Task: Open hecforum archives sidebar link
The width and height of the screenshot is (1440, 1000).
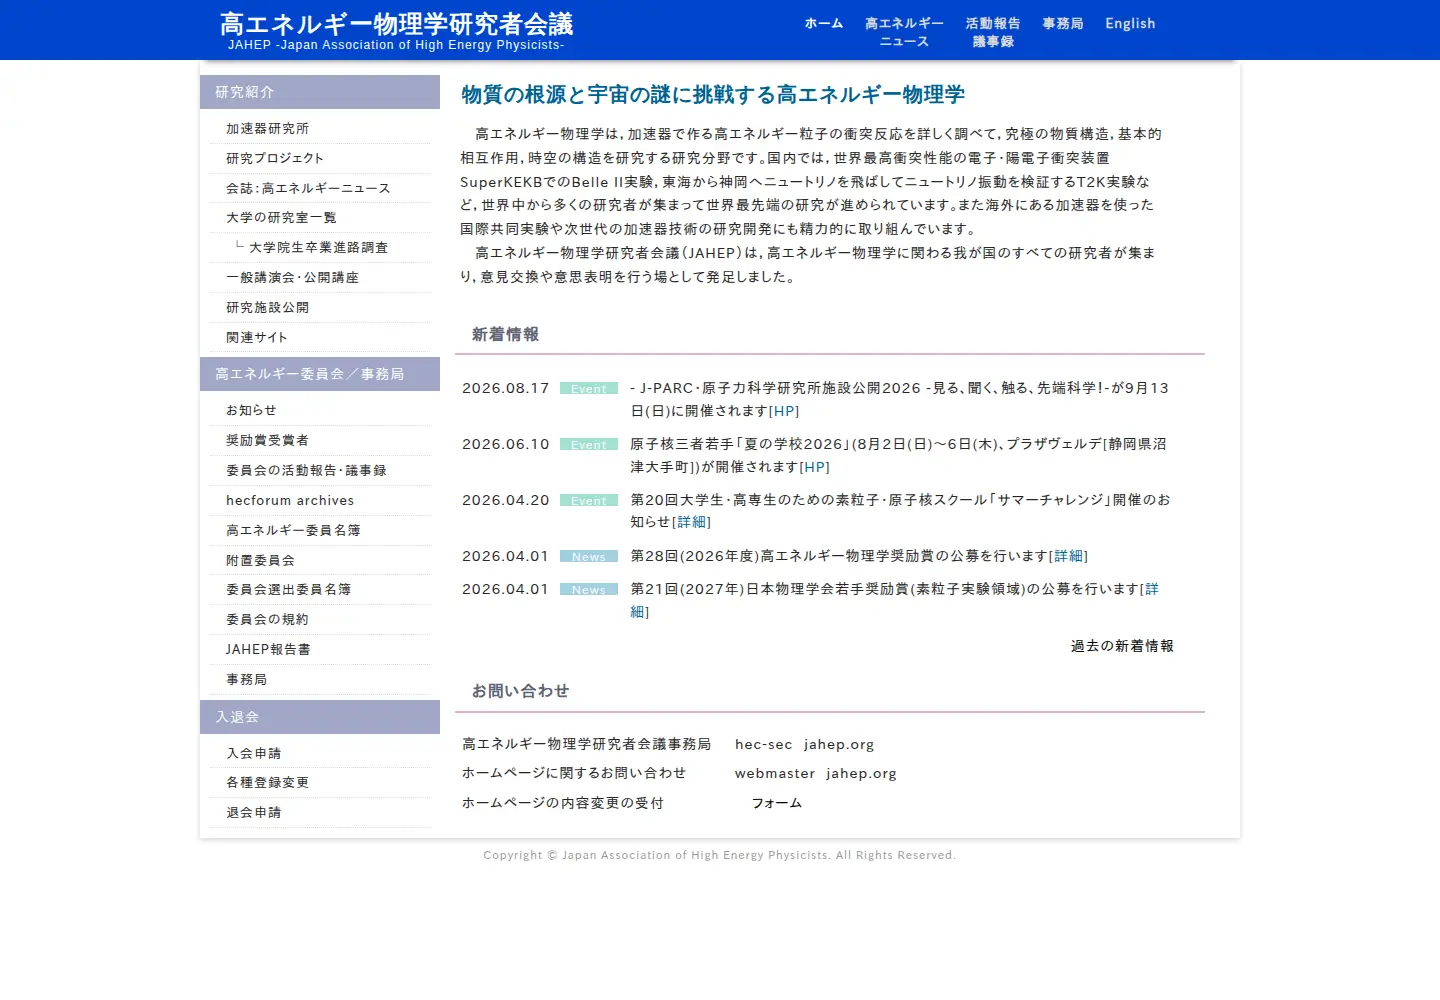Action: 290,501
